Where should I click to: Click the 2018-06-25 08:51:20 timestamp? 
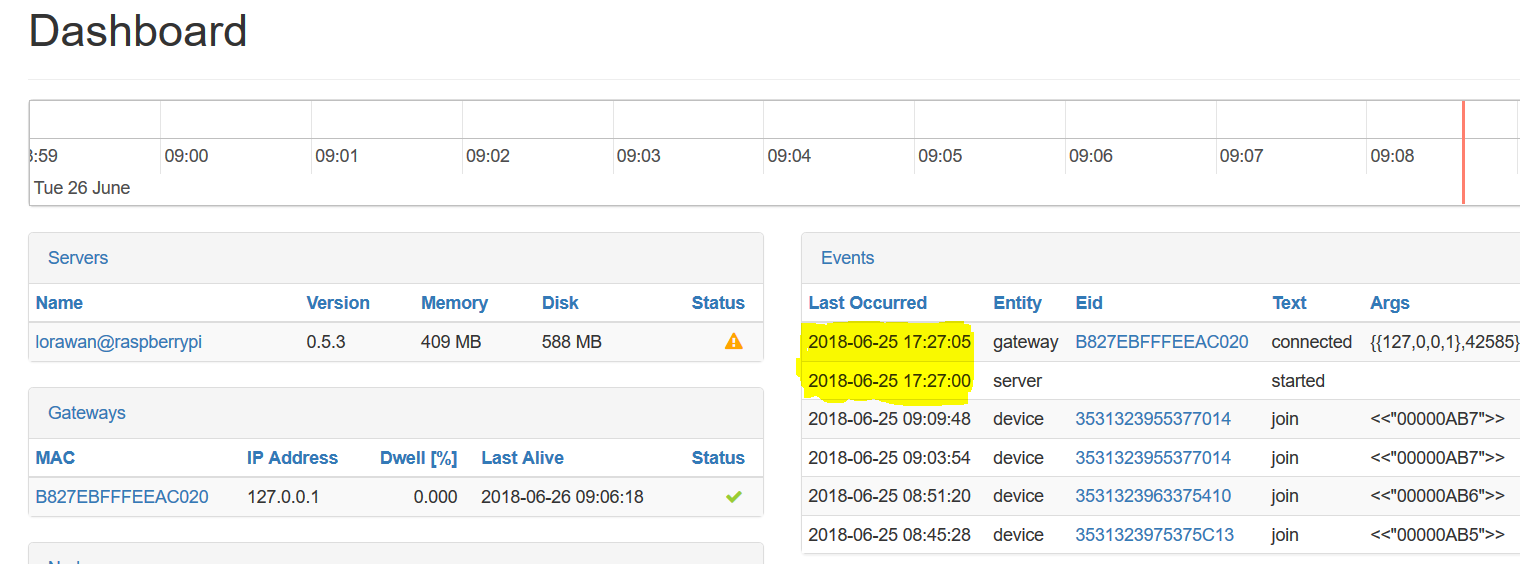889,496
